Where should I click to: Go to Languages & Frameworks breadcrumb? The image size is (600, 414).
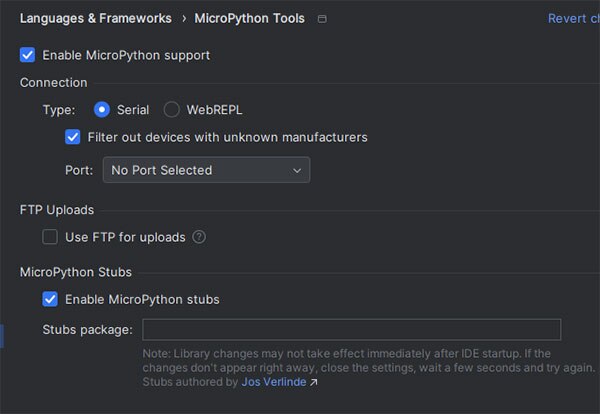pos(96,19)
